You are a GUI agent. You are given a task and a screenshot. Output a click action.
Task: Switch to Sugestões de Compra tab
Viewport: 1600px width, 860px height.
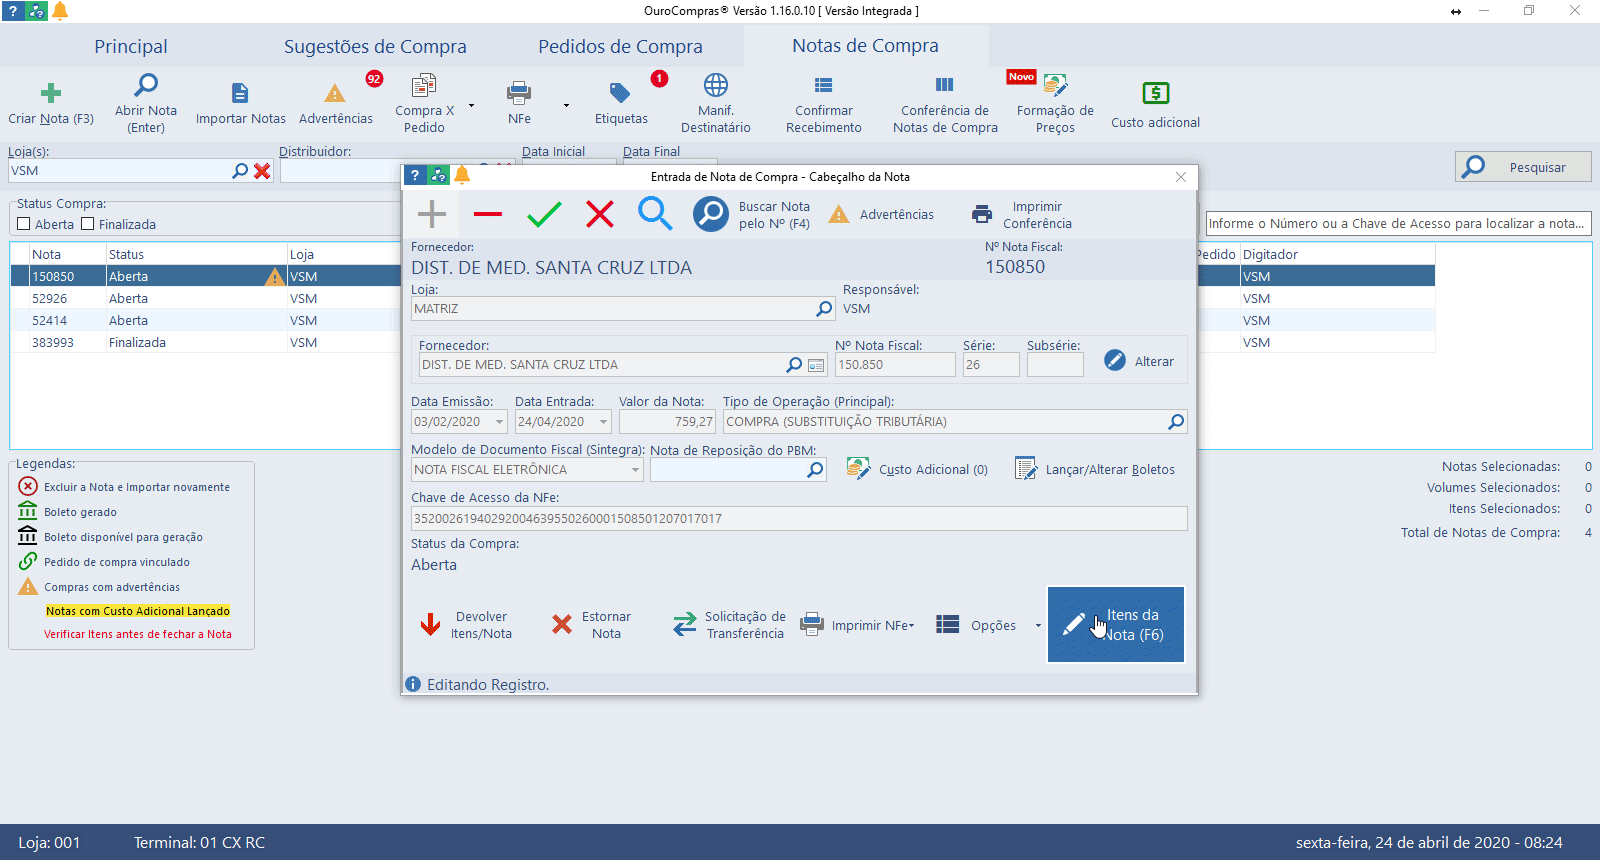(375, 47)
